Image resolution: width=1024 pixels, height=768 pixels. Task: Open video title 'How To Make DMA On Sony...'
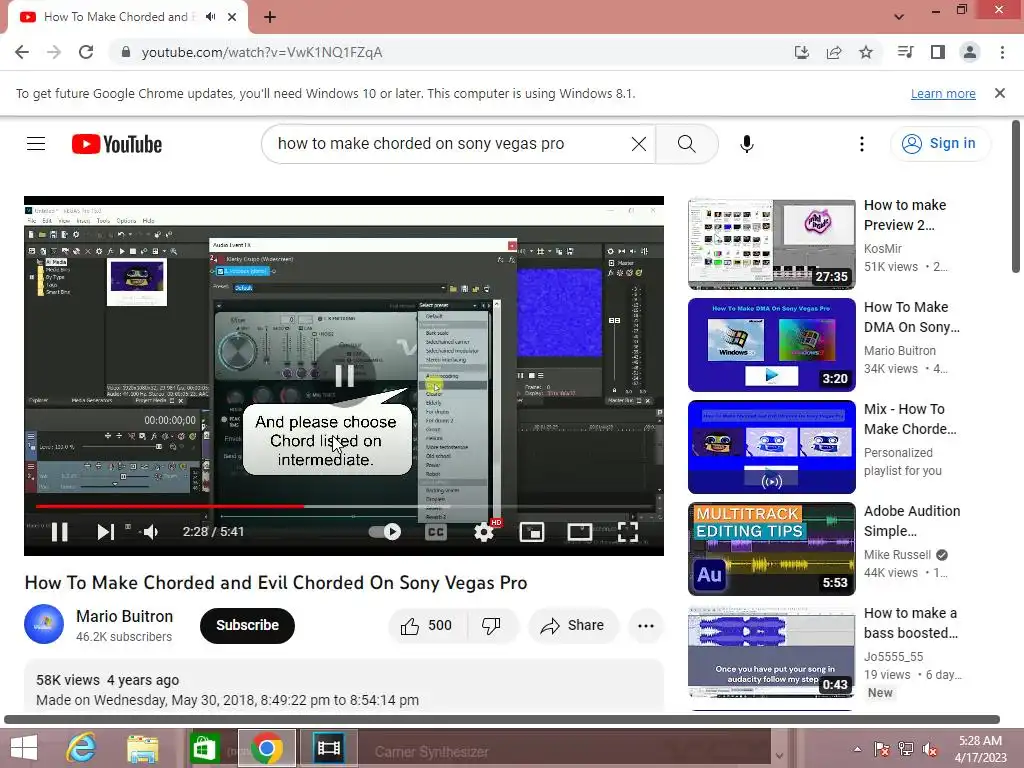pos(912,317)
